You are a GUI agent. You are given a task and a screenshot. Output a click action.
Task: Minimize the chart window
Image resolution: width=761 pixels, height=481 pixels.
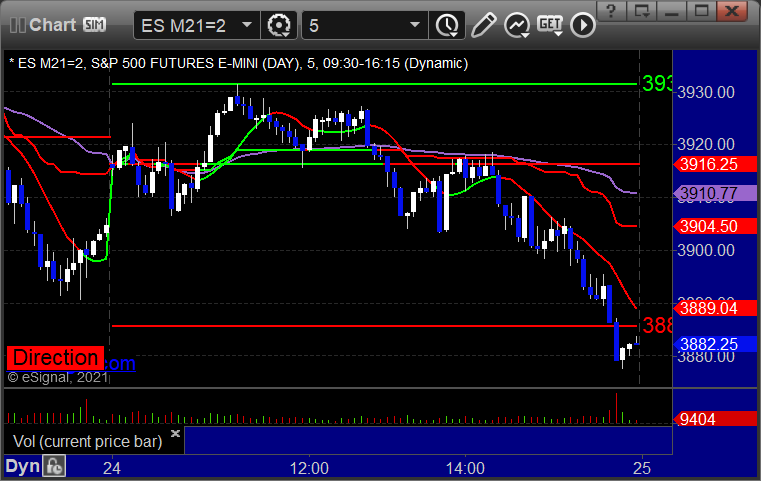[x=672, y=10]
